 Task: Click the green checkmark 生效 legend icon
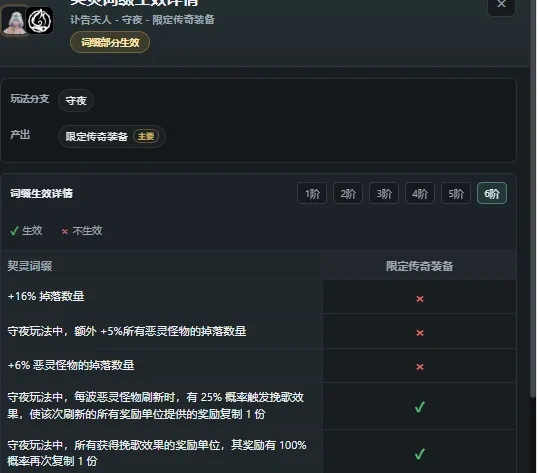[14, 231]
